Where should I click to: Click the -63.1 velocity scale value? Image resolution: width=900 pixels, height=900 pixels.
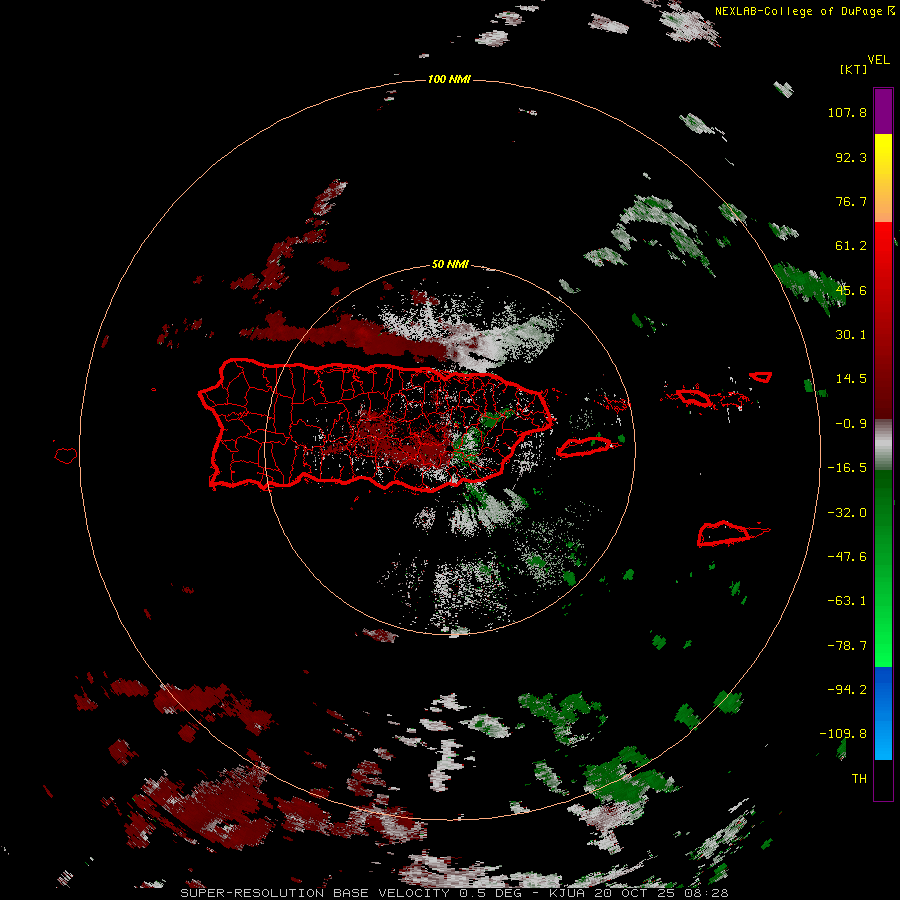pos(847,601)
